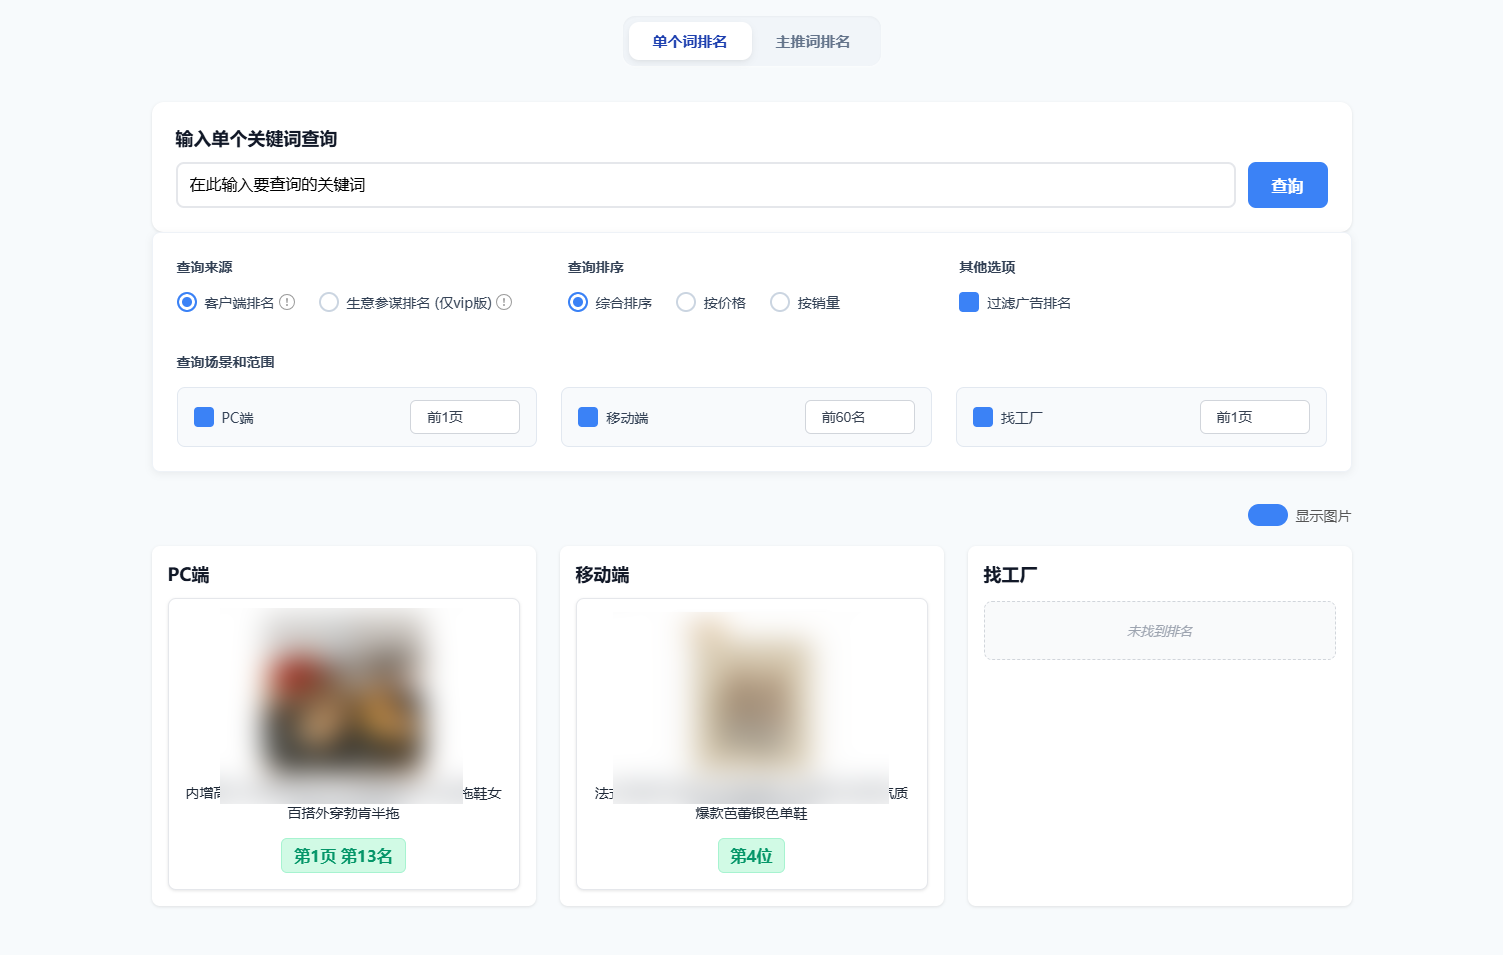Select the 客户端排名 radio option

pyautogui.click(x=187, y=302)
